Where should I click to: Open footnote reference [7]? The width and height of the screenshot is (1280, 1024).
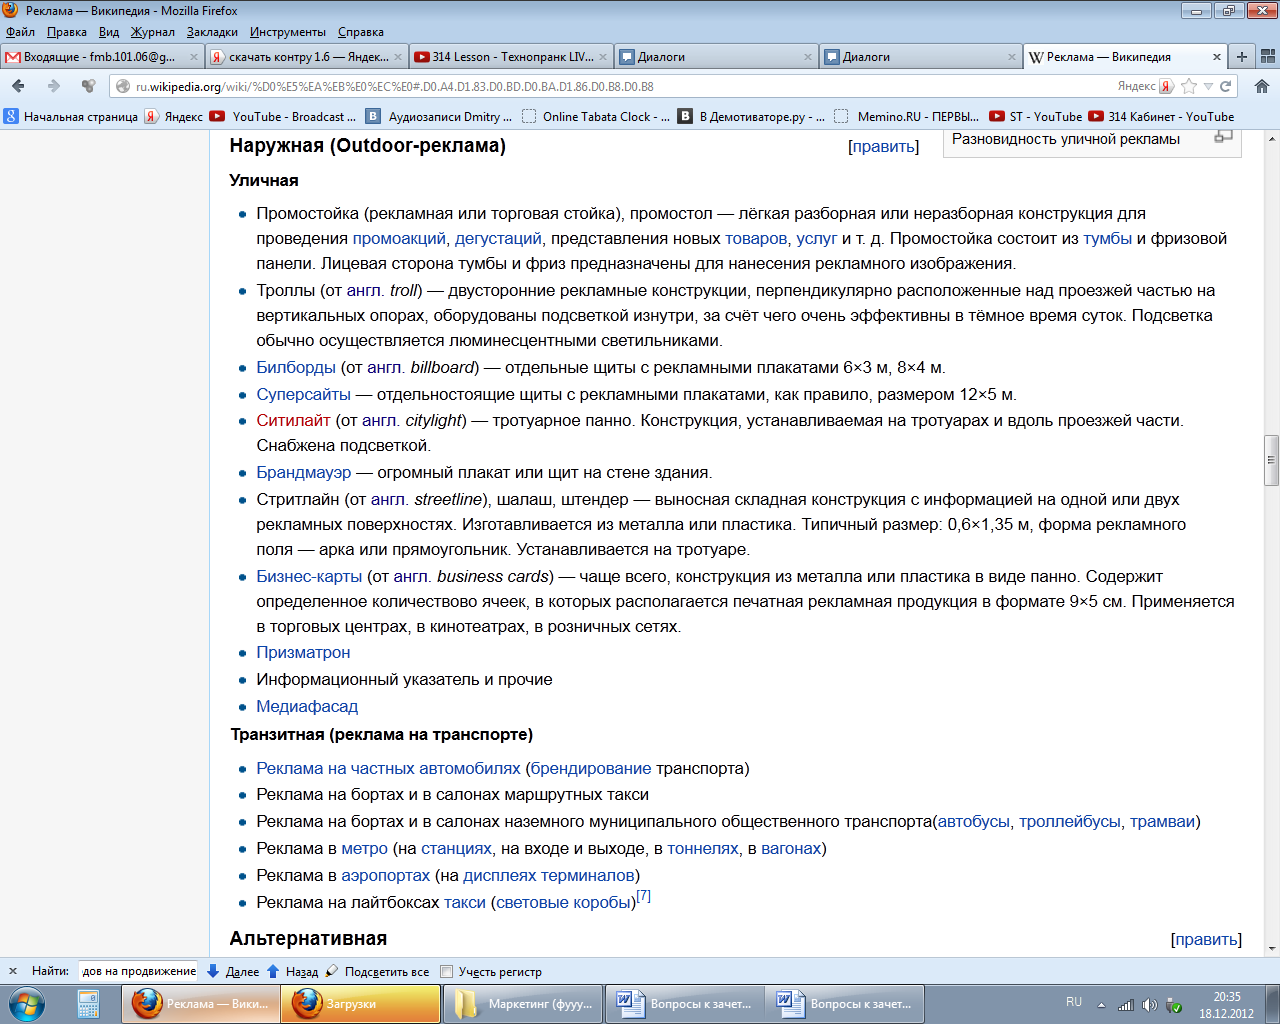point(644,896)
